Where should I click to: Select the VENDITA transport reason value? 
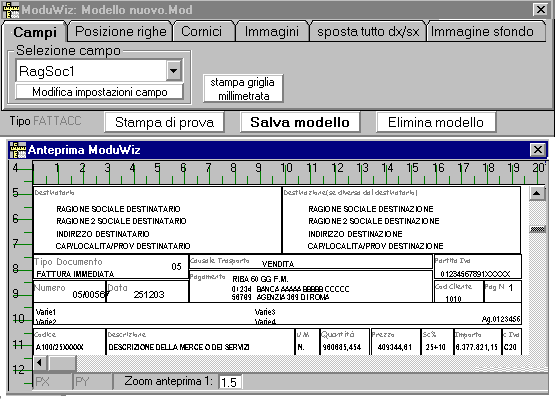[x=278, y=264]
